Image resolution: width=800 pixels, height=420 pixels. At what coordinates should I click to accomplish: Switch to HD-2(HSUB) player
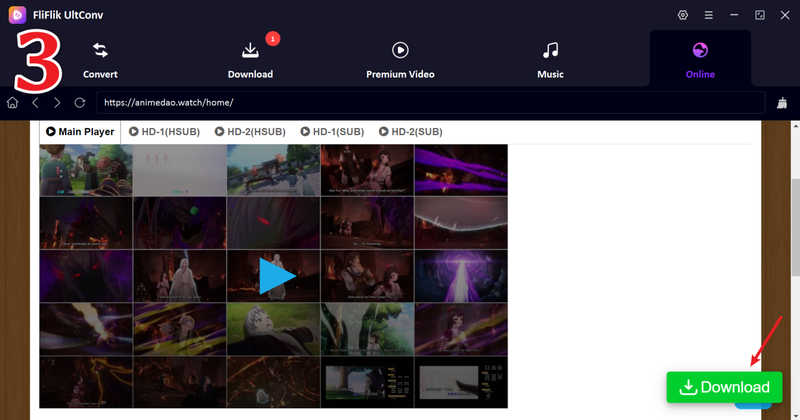pyautogui.click(x=250, y=132)
